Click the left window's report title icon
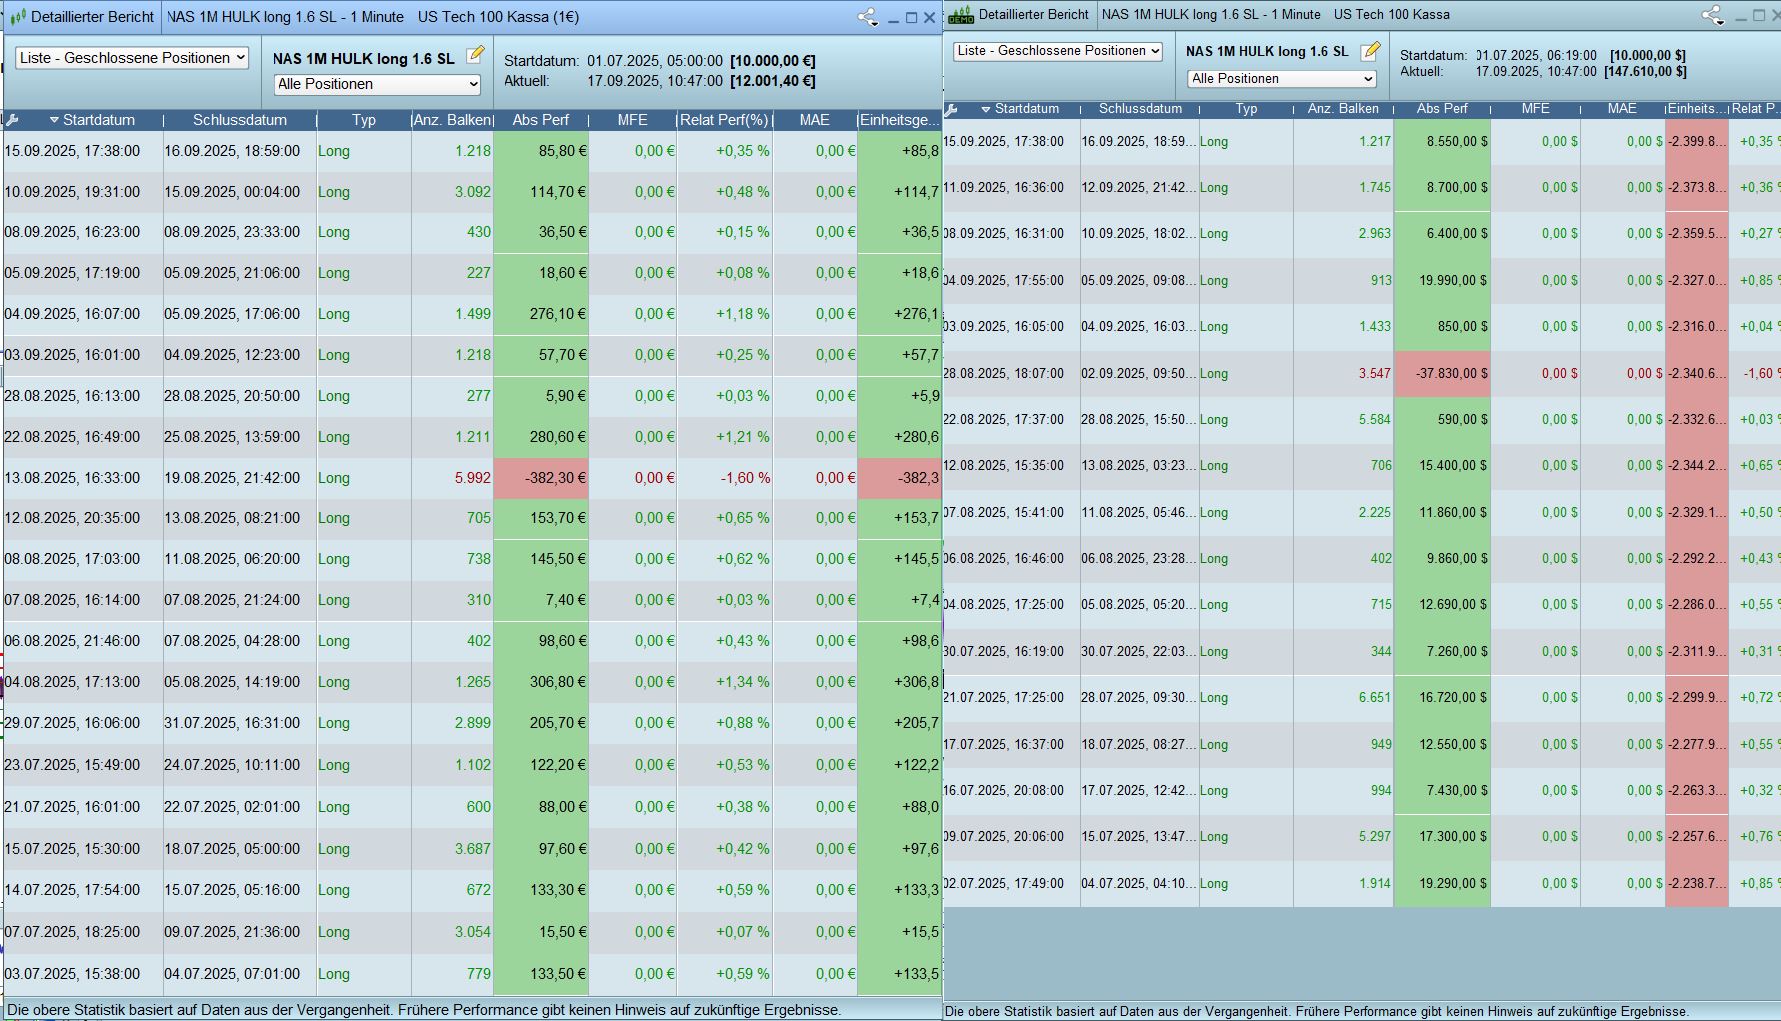Image resolution: width=1781 pixels, height=1021 pixels. tap(17, 17)
